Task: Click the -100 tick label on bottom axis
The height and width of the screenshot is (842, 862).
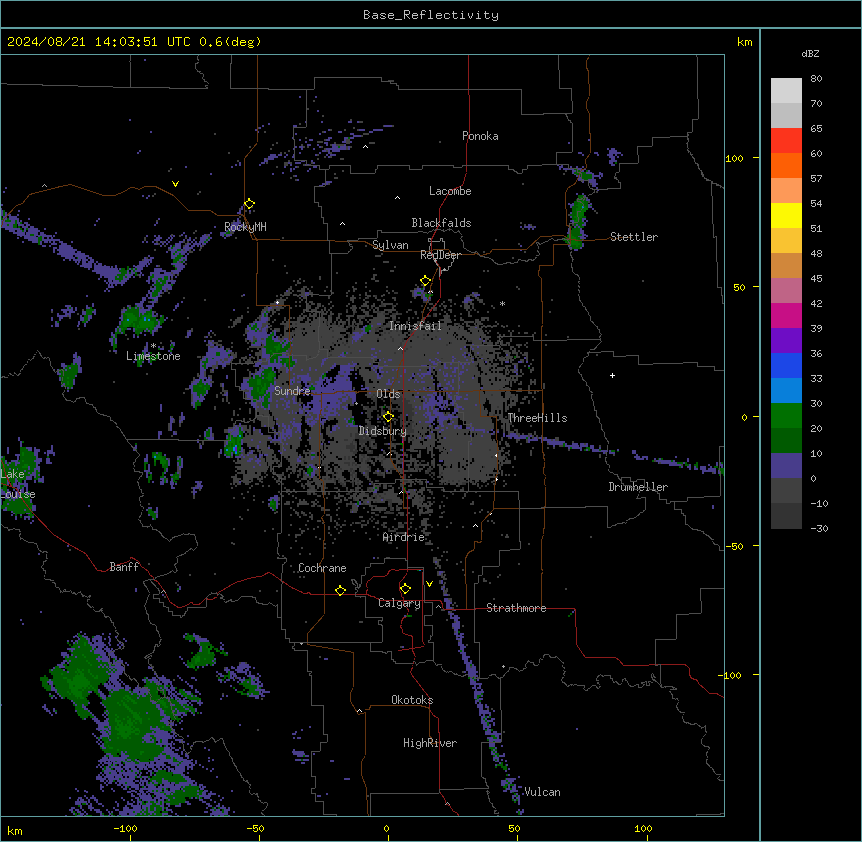Action: tap(125, 828)
